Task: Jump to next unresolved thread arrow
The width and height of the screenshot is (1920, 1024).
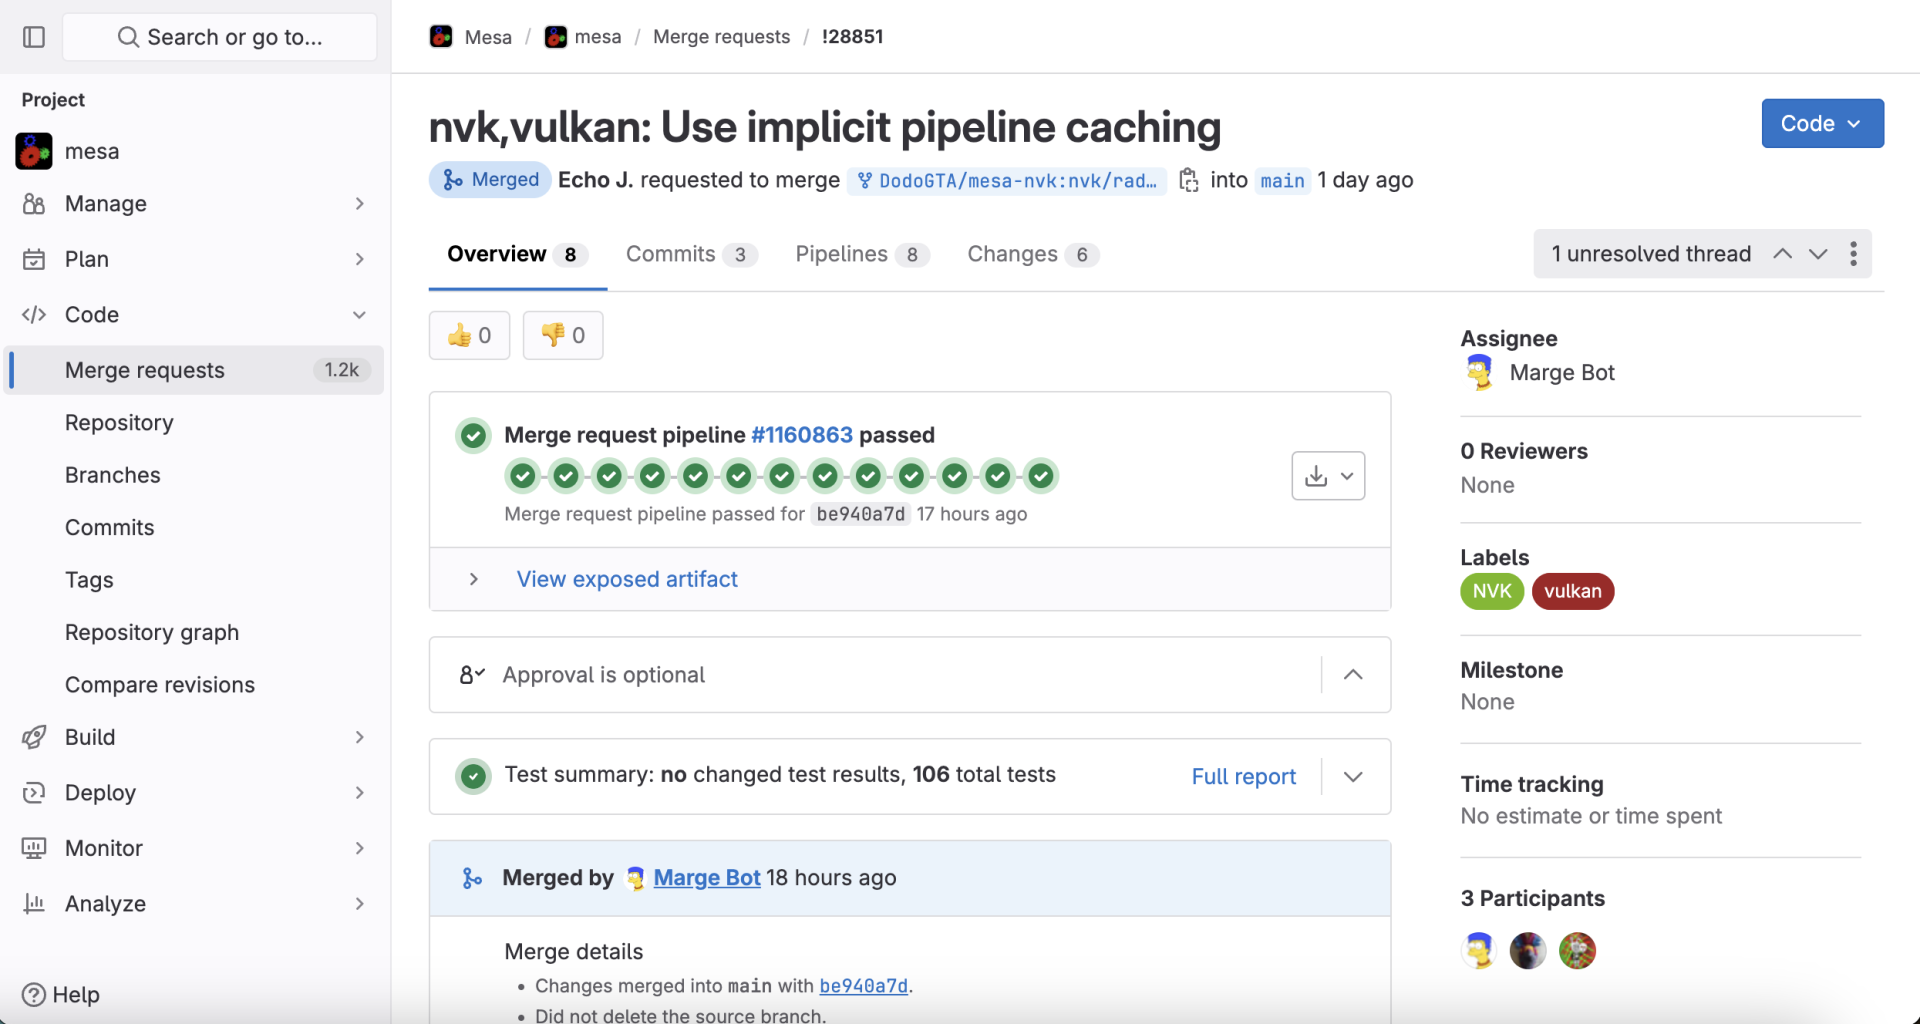Action: click(x=1818, y=254)
